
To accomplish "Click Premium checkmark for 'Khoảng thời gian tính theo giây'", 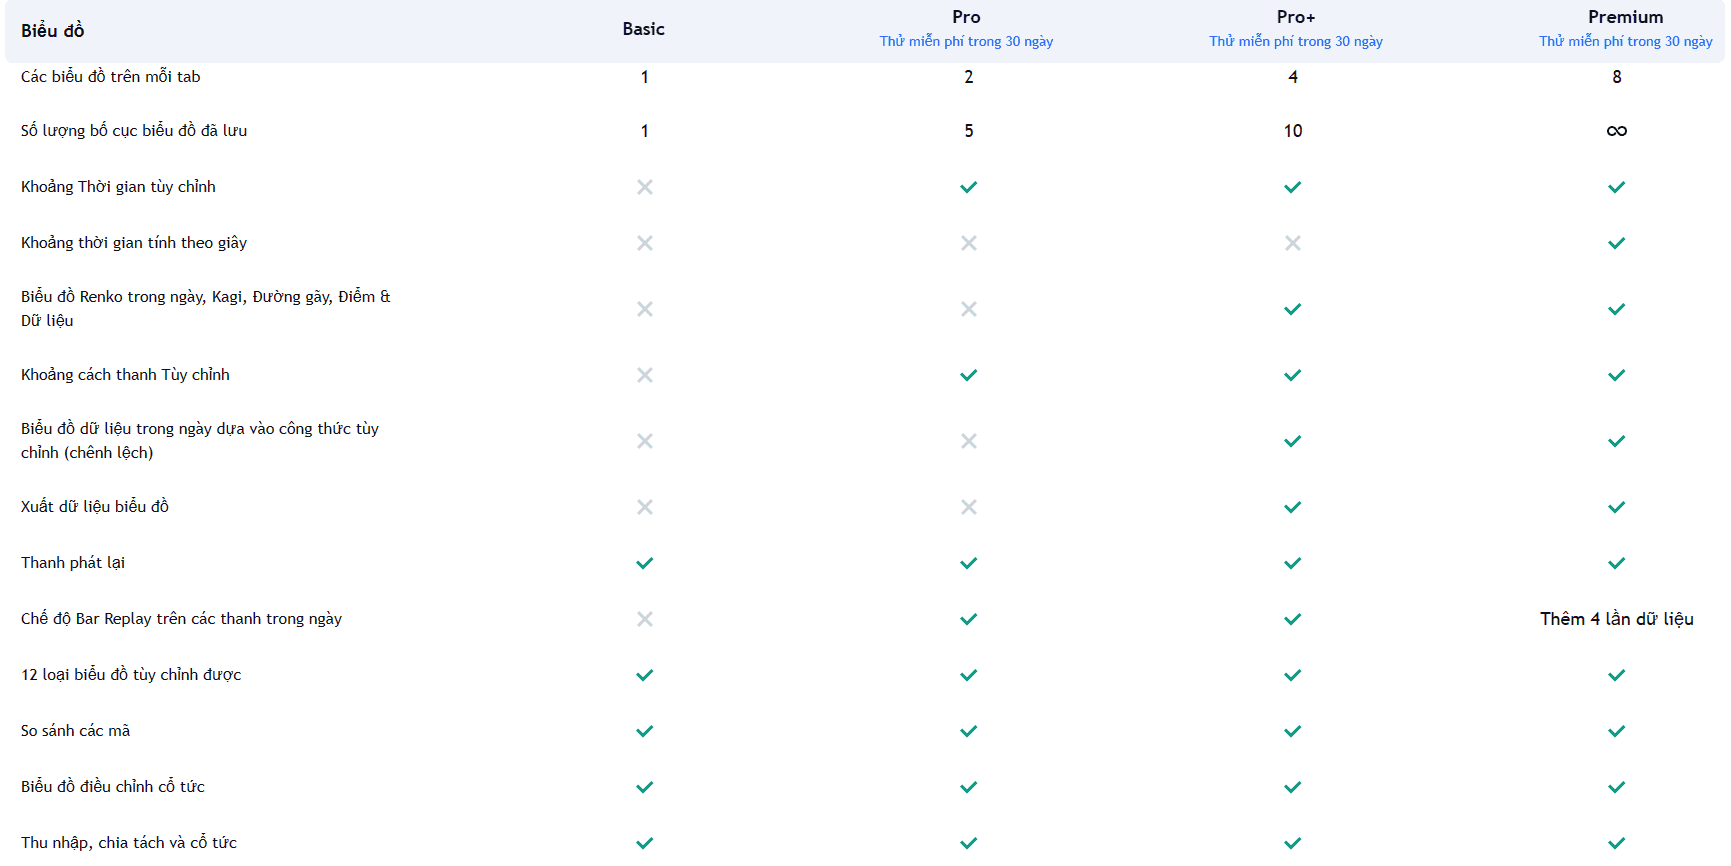I will 1617,243.
